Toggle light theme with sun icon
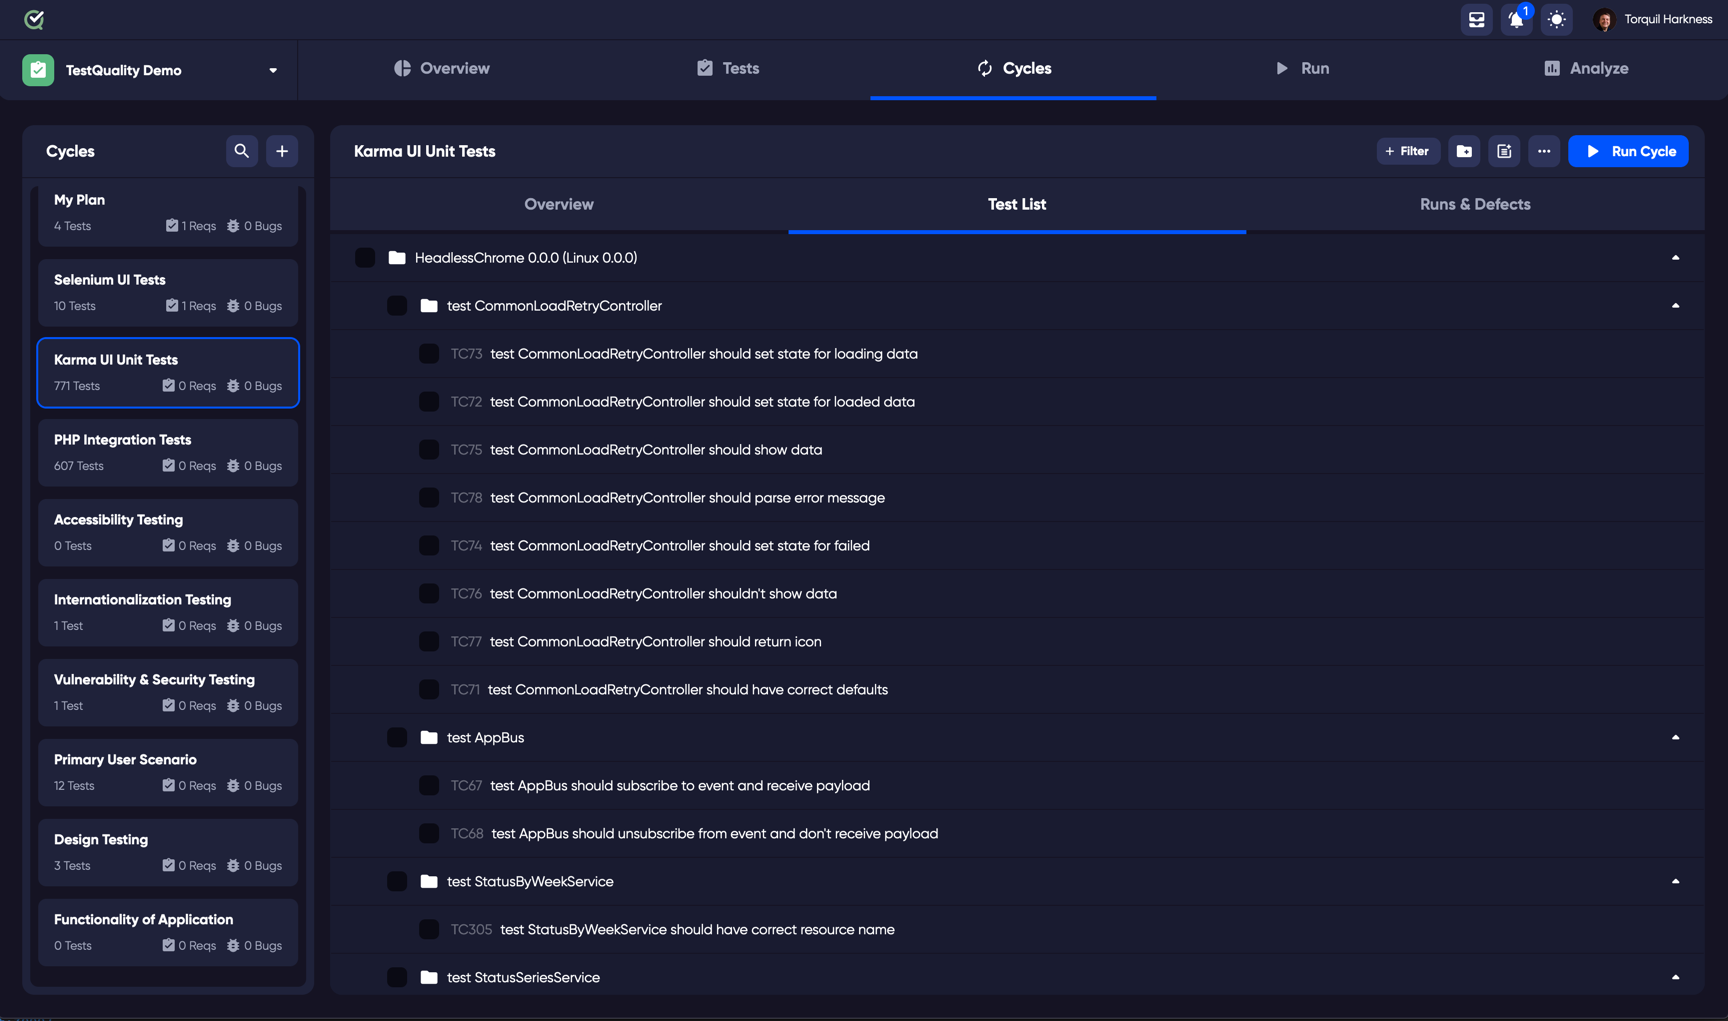Screen dimensions: 1728x1021 click(1556, 19)
